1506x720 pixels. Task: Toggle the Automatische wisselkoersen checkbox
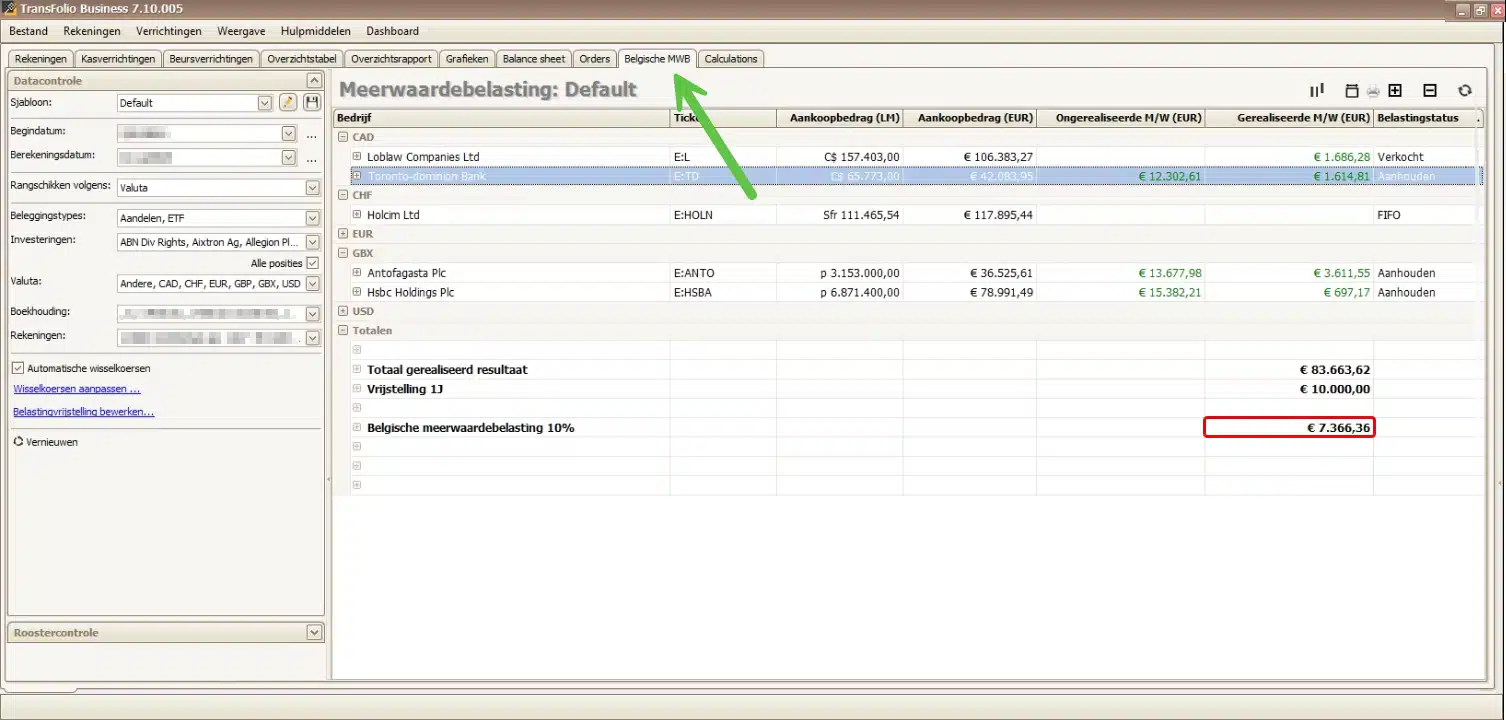point(19,368)
